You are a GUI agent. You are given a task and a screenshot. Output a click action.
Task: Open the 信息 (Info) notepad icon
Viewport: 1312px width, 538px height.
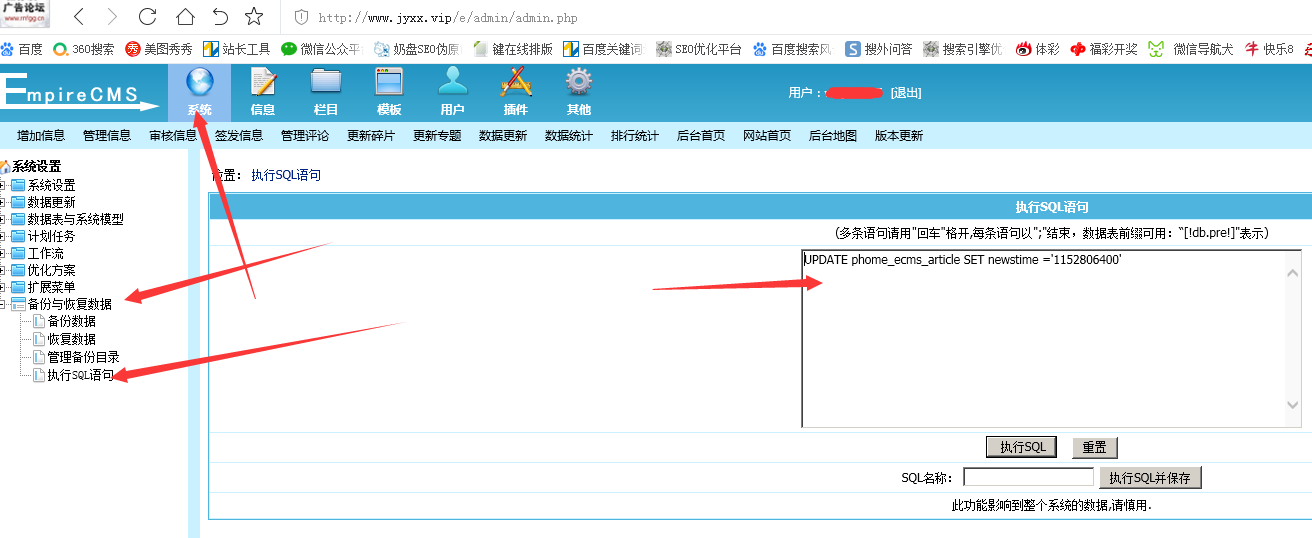click(x=263, y=84)
